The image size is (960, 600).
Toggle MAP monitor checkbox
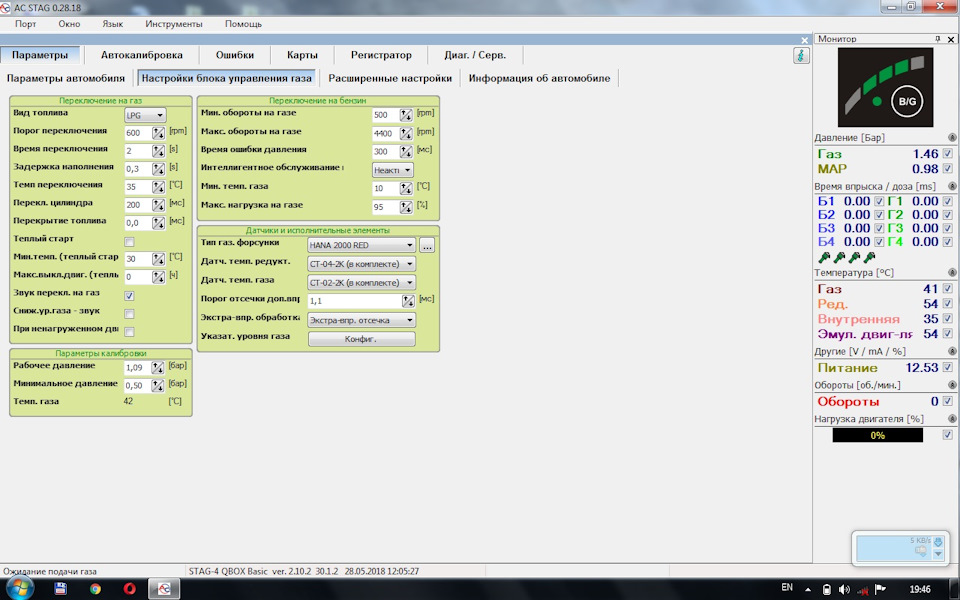tap(948, 168)
